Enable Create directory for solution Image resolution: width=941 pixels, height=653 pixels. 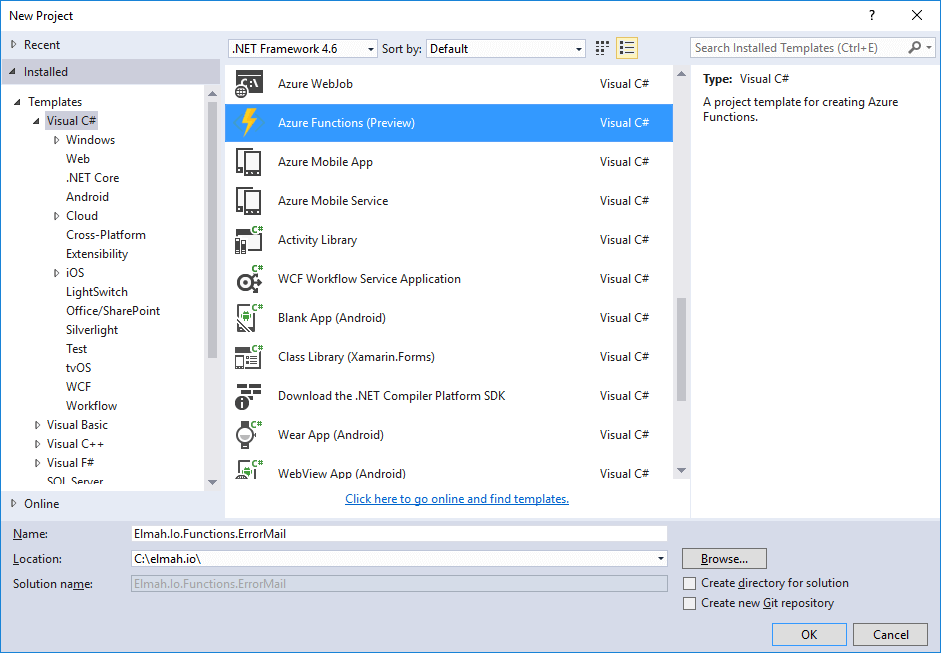click(x=690, y=583)
